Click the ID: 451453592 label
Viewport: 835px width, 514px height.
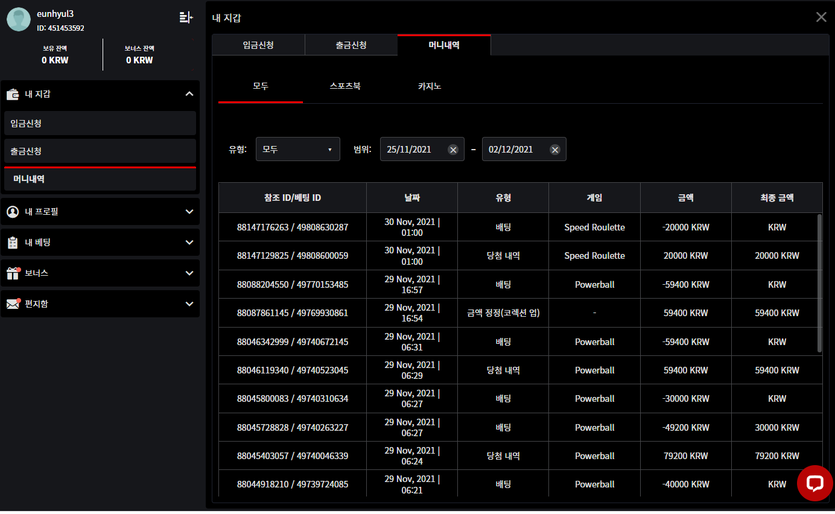pyautogui.click(x=61, y=28)
